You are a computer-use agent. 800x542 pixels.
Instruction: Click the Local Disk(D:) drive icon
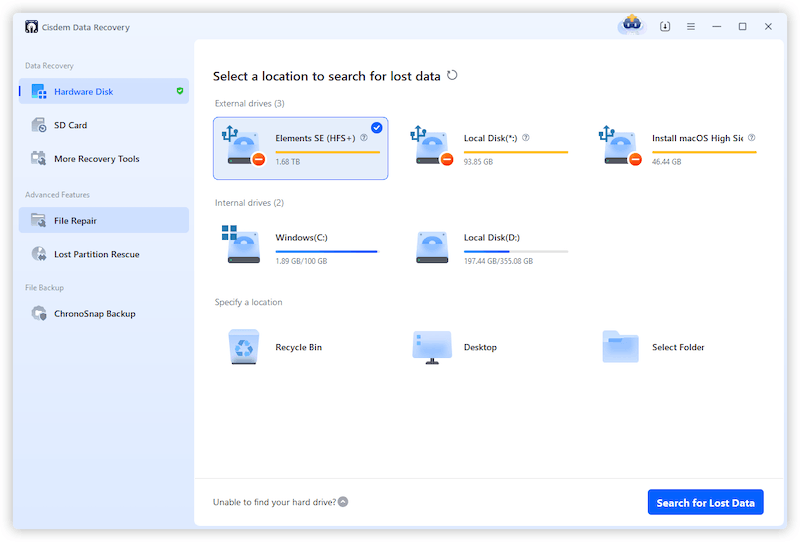432,247
